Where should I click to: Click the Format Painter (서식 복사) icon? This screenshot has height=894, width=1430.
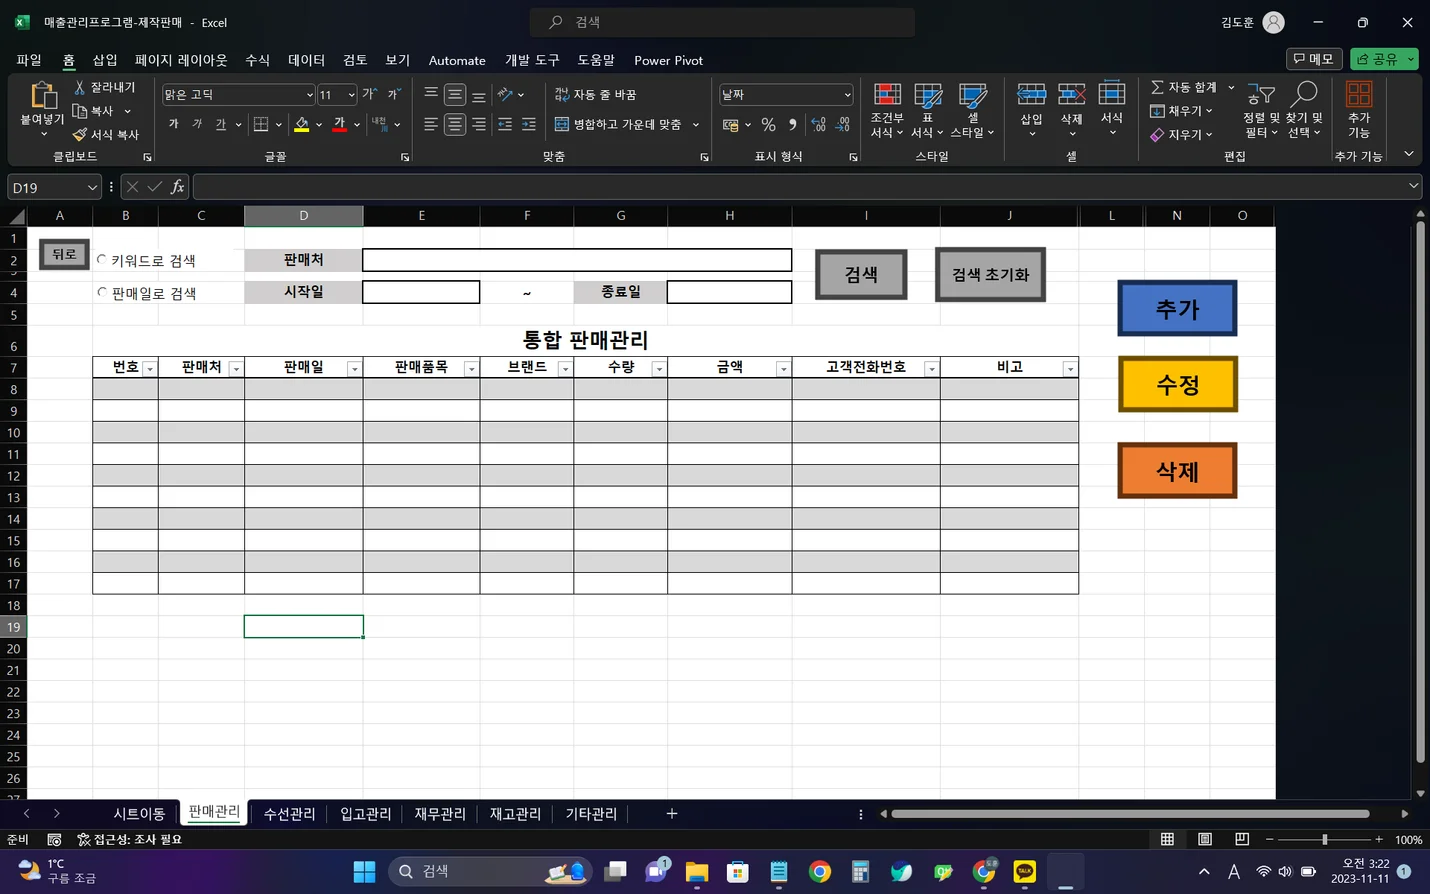coord(80,134)
